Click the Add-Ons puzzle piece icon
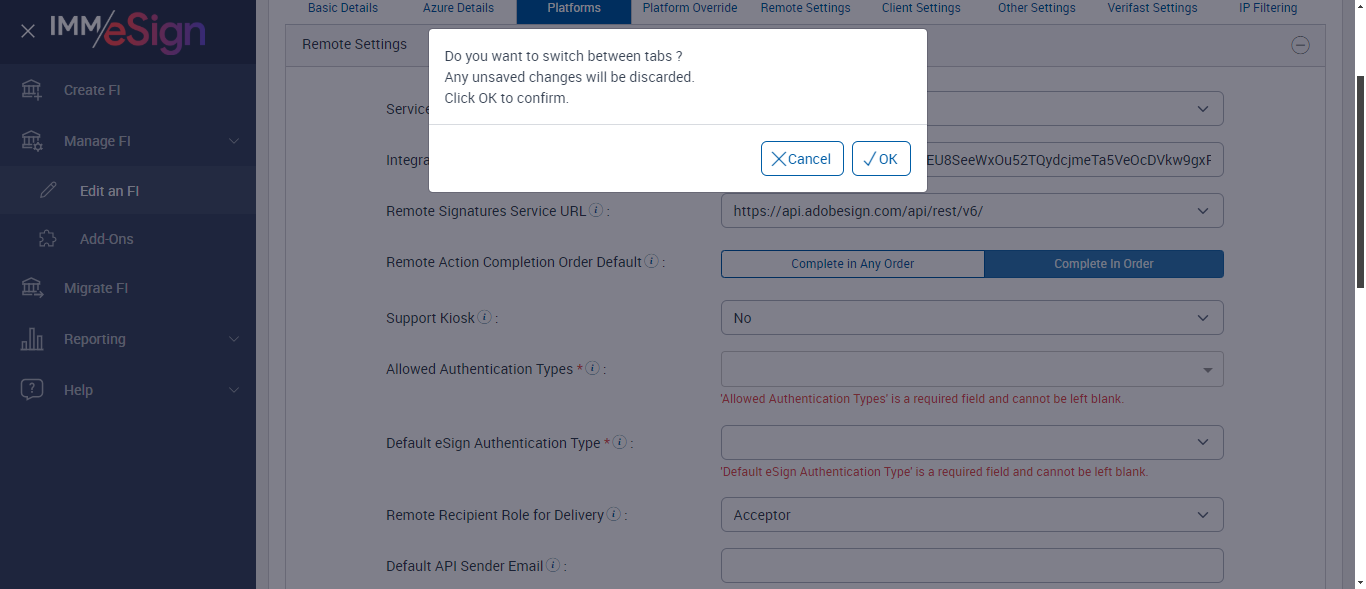 (48, 239)
